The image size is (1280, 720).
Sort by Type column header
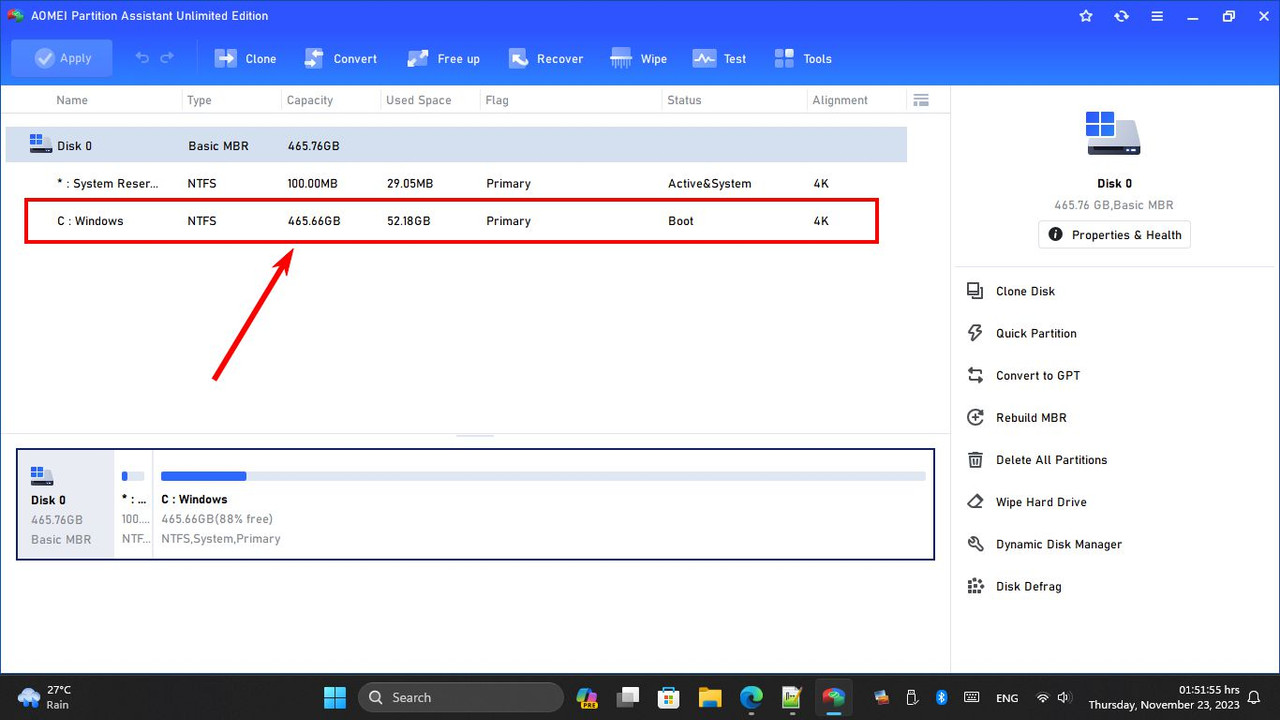click(199, 100)
